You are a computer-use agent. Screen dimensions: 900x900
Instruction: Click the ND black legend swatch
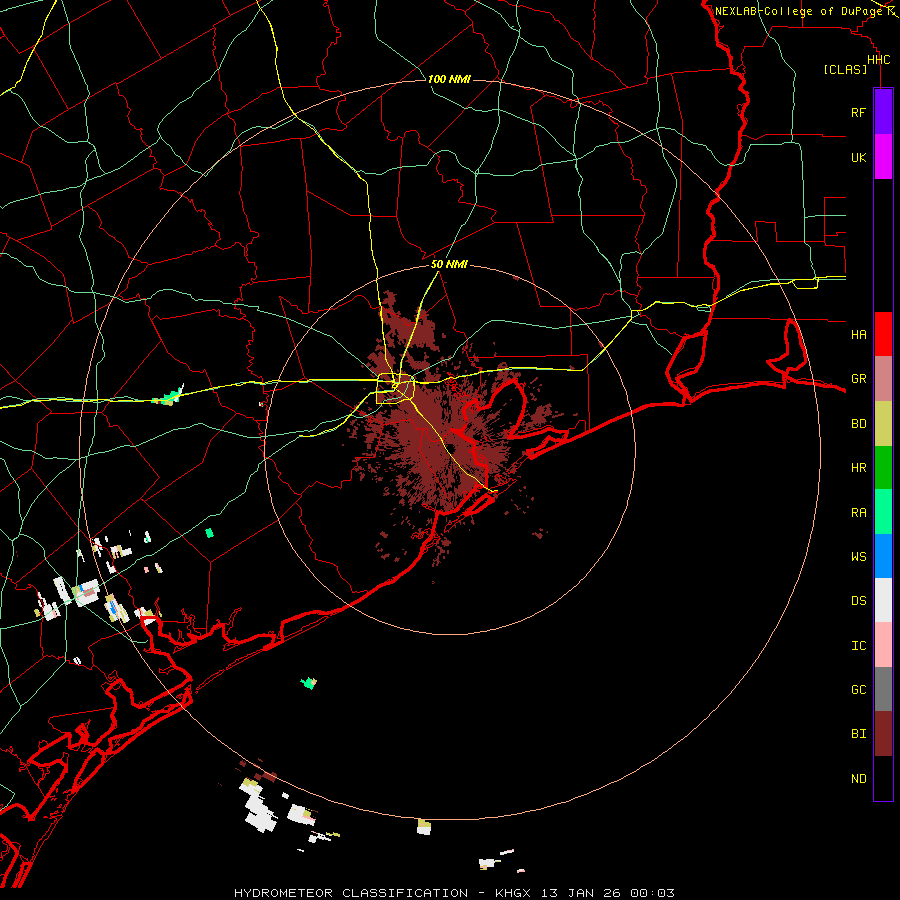pyautogui.click(x=883, y=778)
